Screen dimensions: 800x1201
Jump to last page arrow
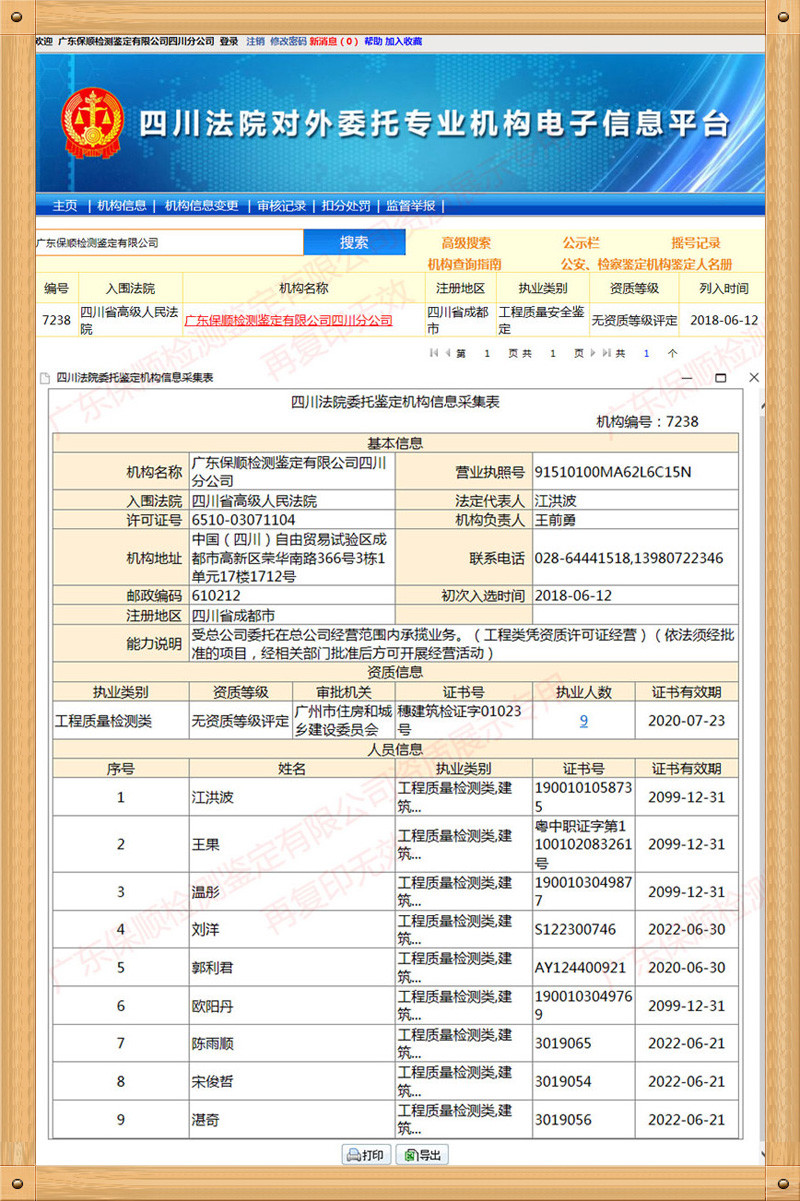click(x=605, y=353)
